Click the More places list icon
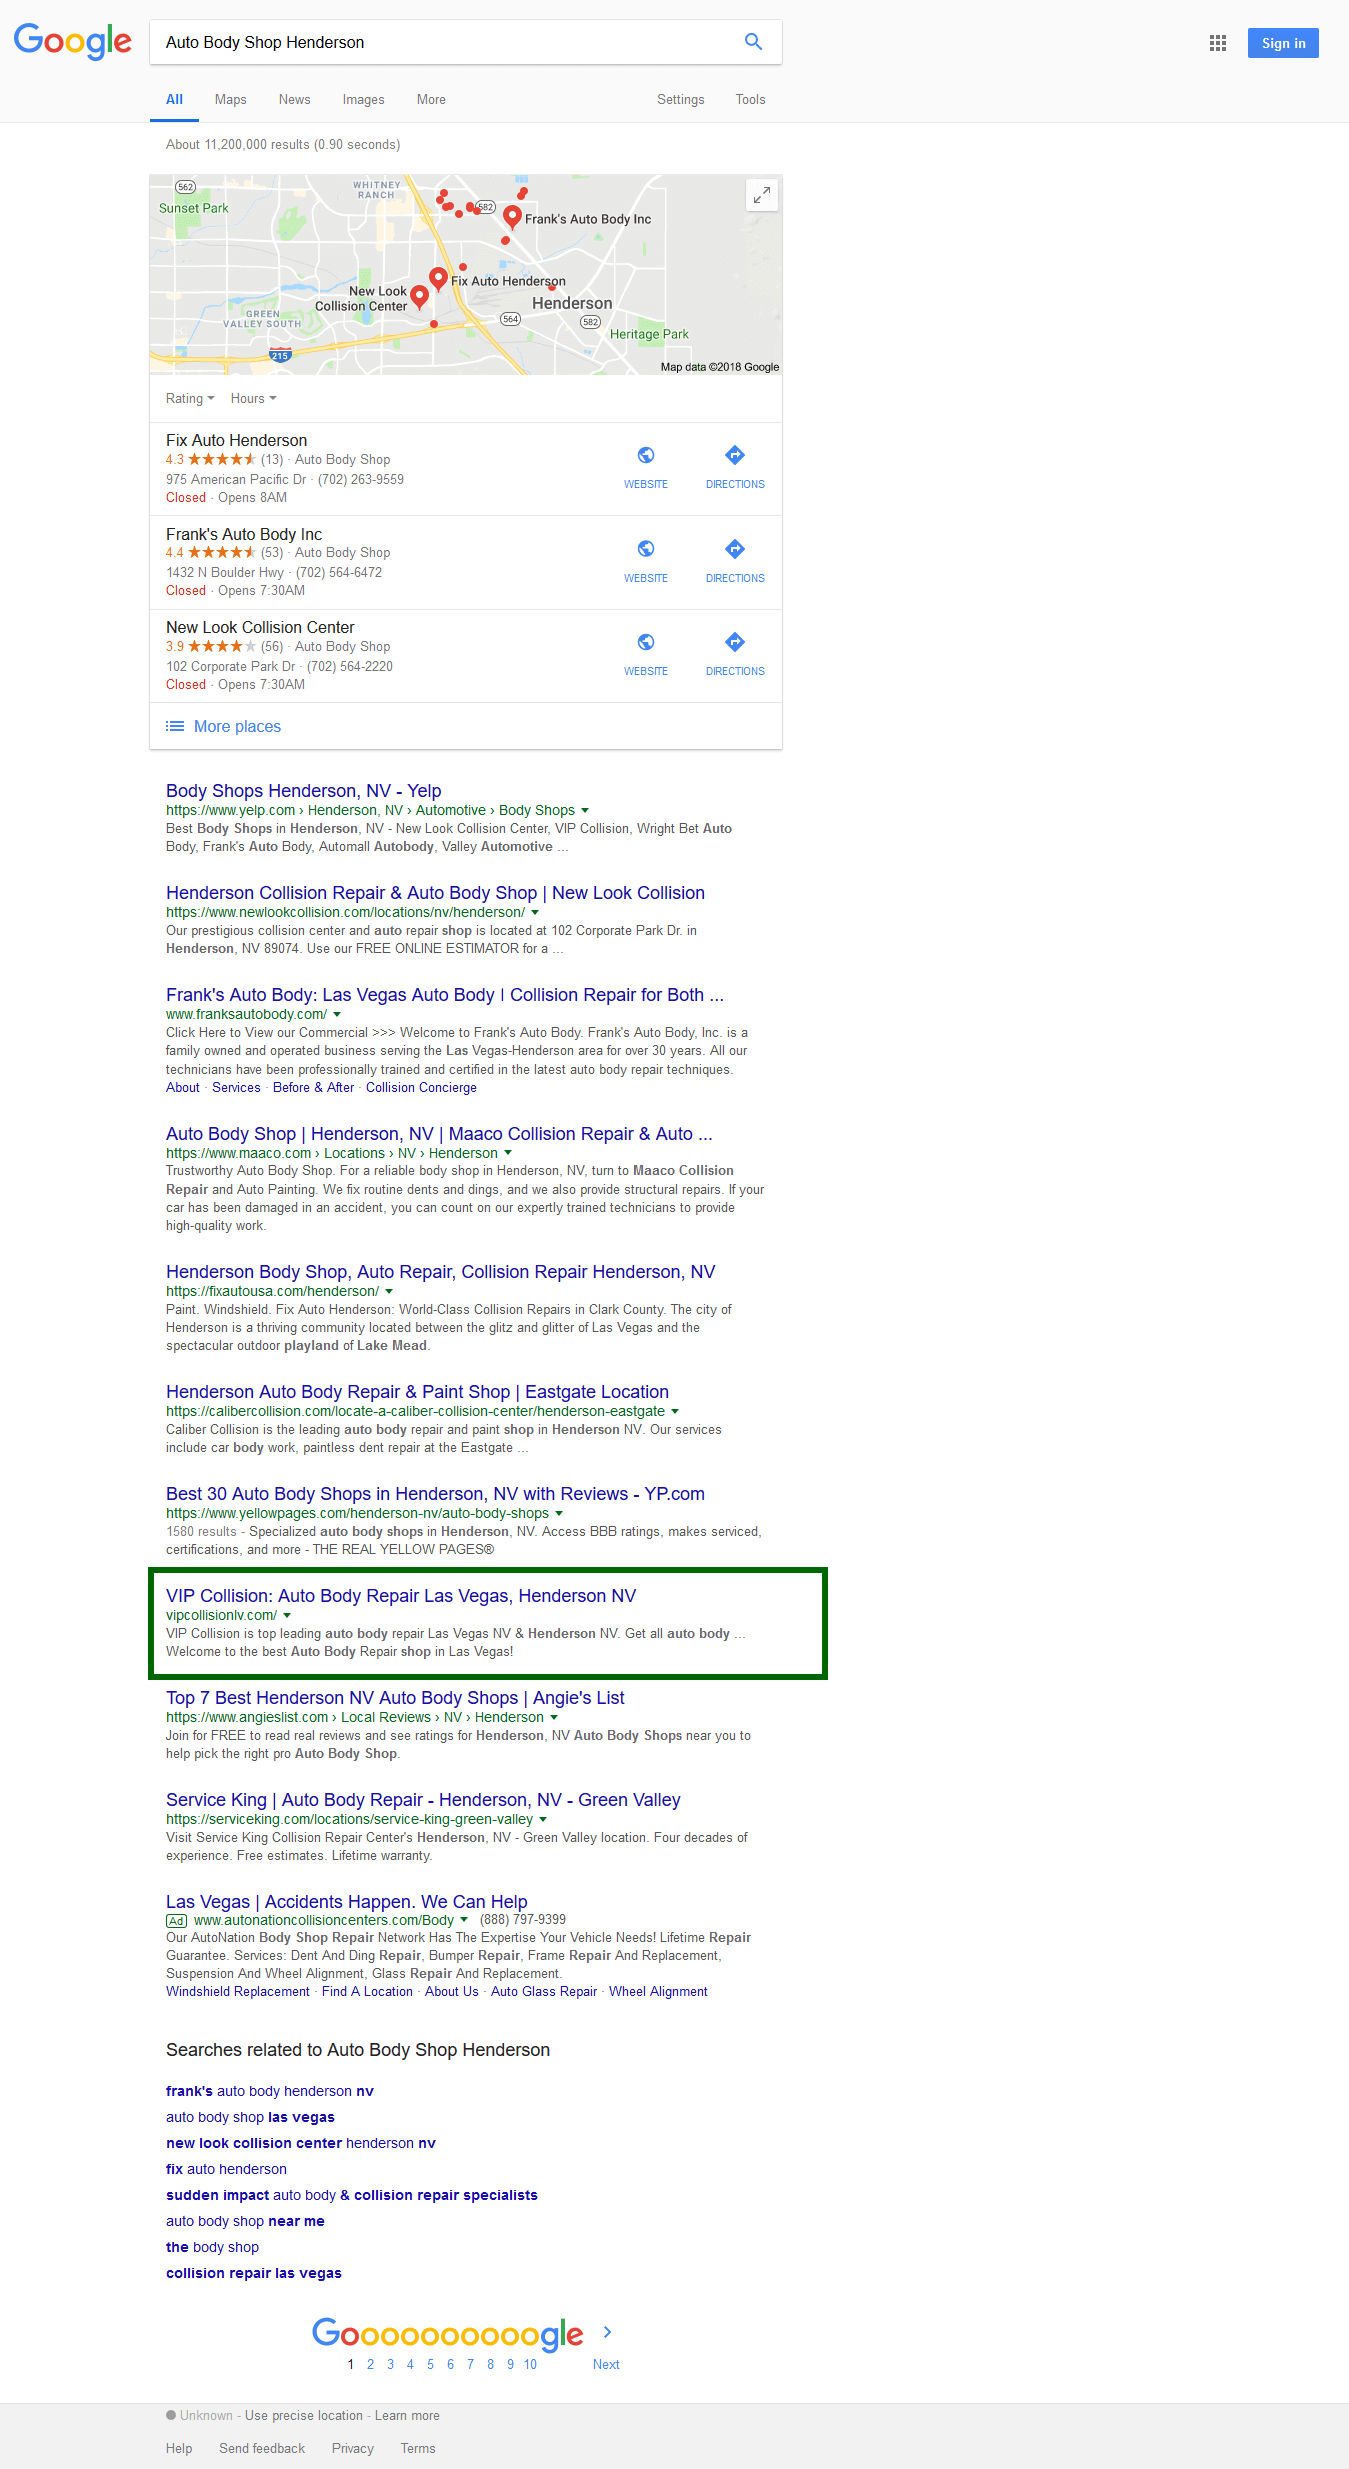Screen dimensions: 1349x2469 (175, 726)
